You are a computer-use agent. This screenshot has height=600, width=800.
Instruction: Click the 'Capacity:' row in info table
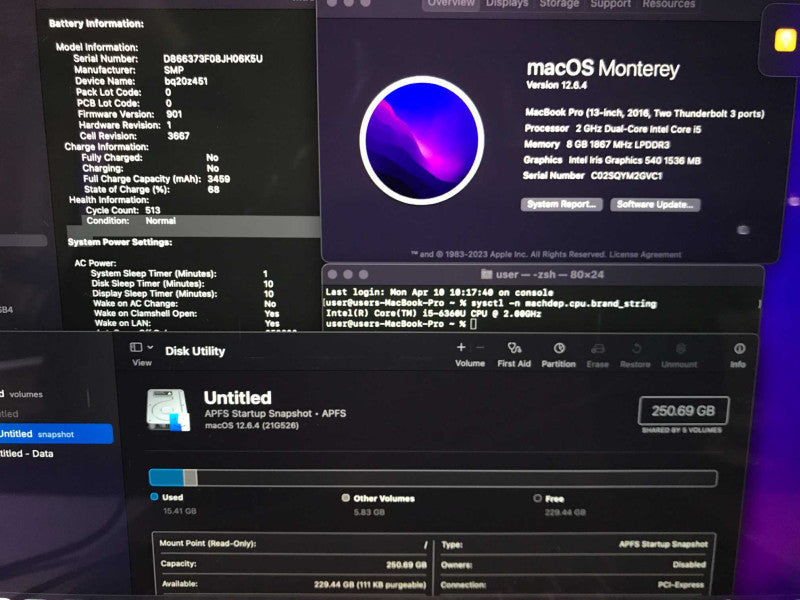[293, 564]
